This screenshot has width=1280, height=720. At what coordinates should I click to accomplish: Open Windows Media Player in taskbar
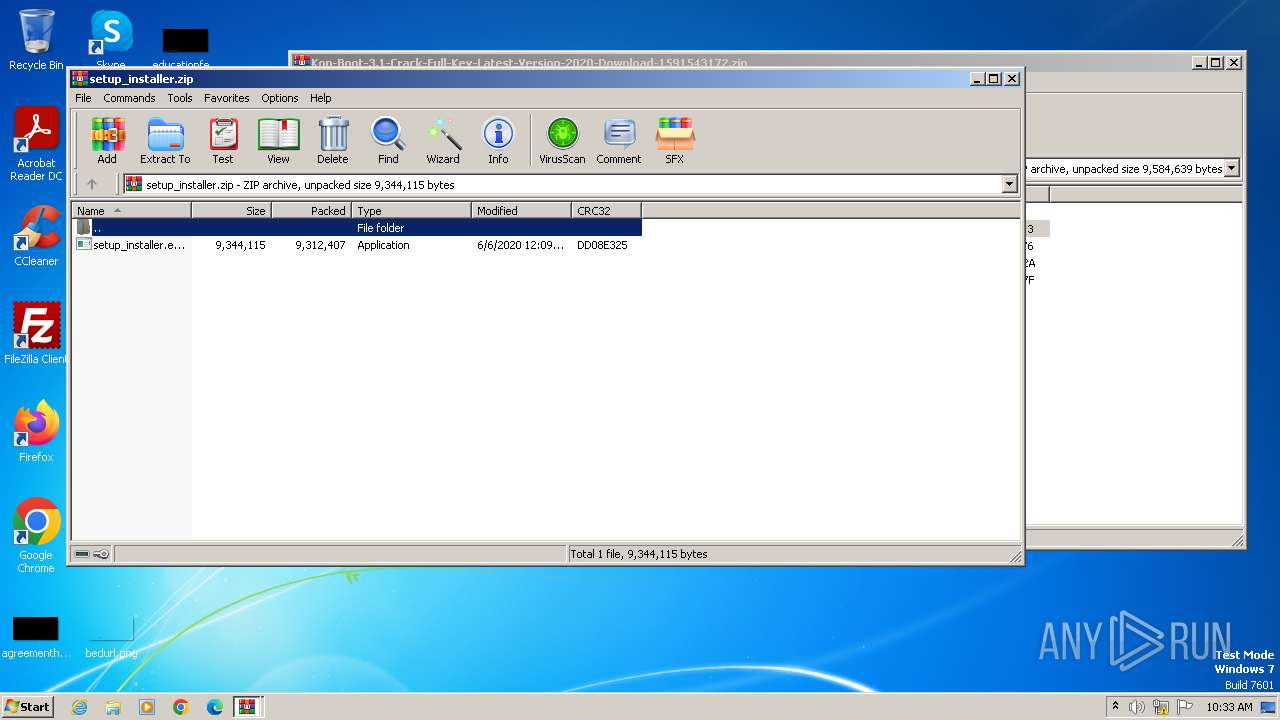pyautogui.click(x=147, y=707)
